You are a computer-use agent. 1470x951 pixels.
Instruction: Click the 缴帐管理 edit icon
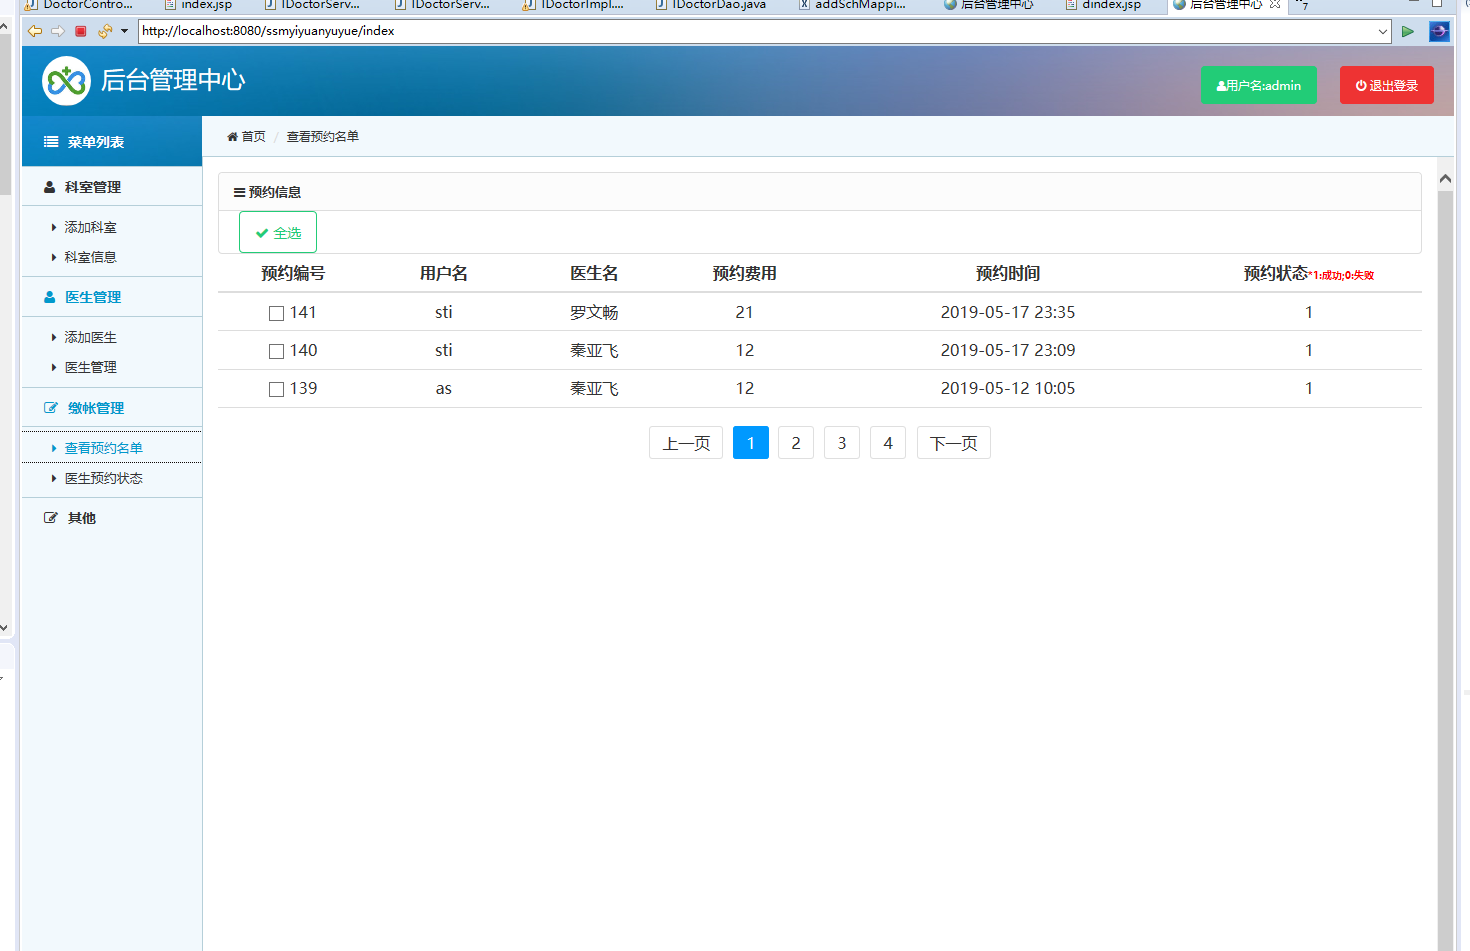[51, 408]
